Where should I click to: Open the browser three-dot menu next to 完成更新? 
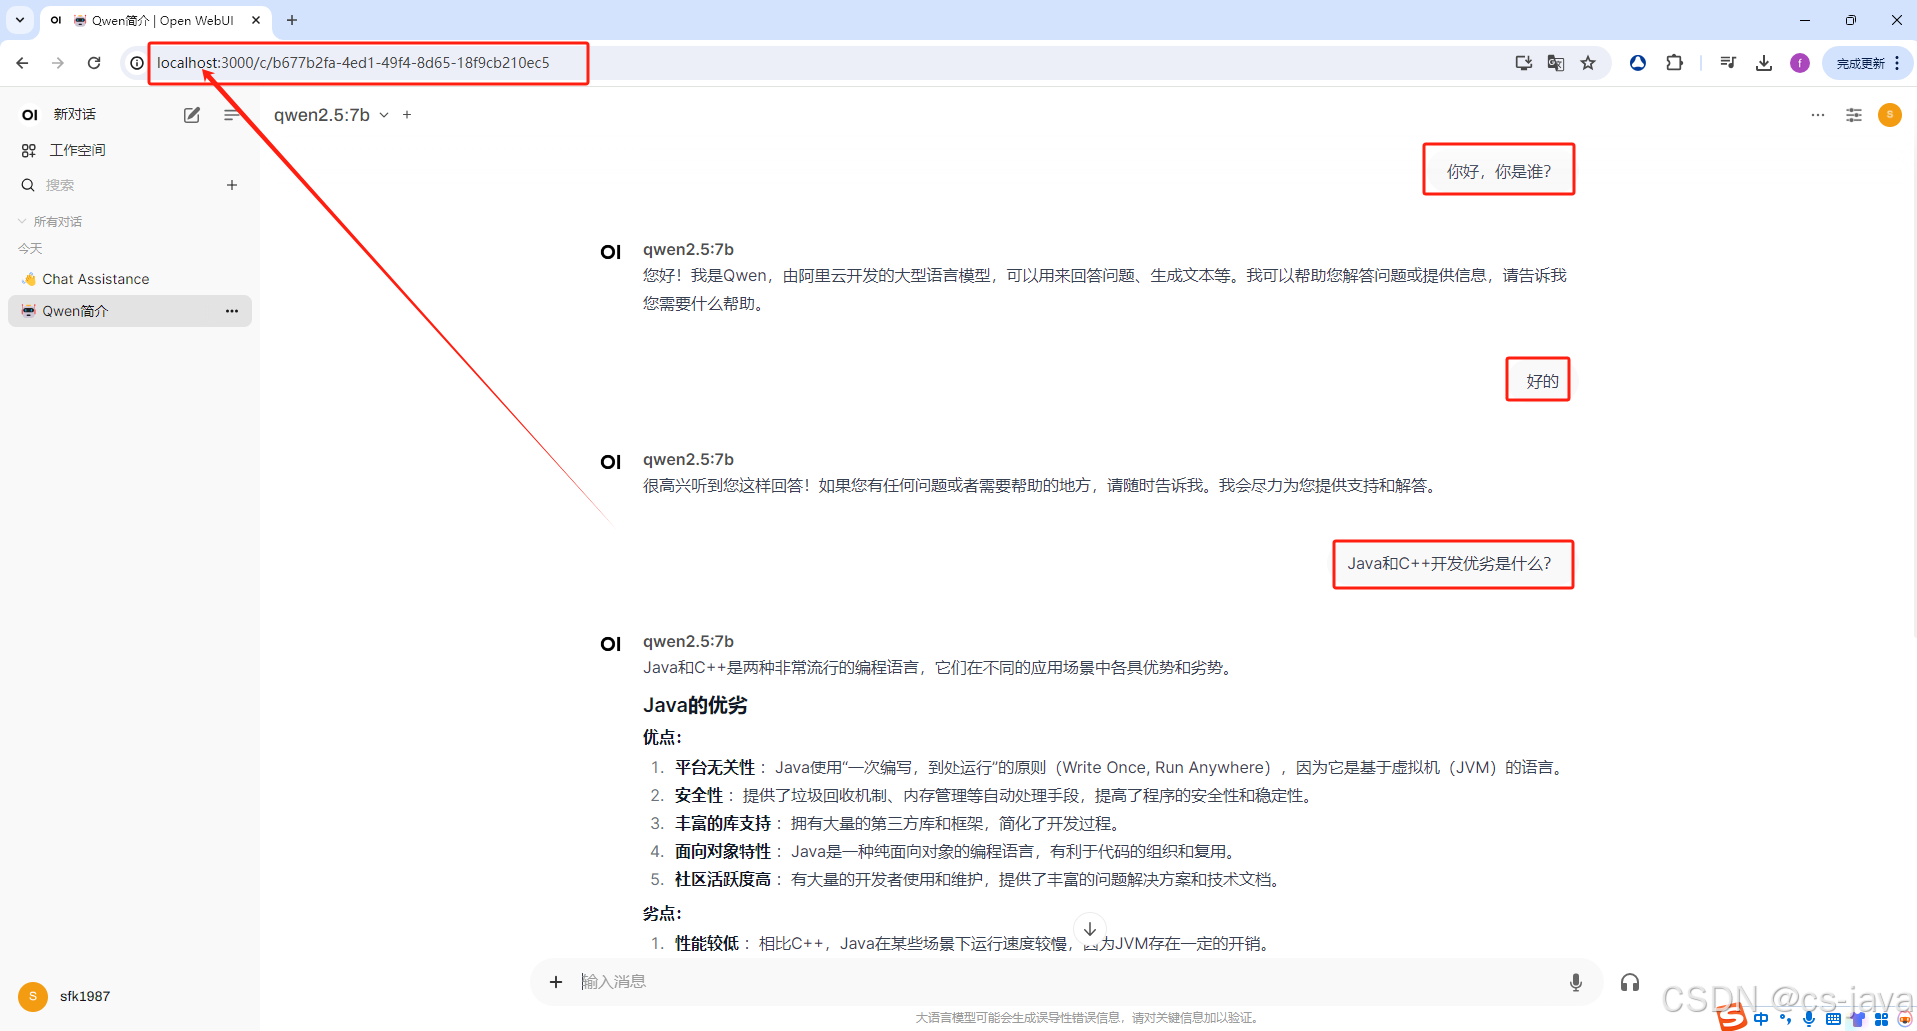pyautogui.click(x=1897, y=63)
